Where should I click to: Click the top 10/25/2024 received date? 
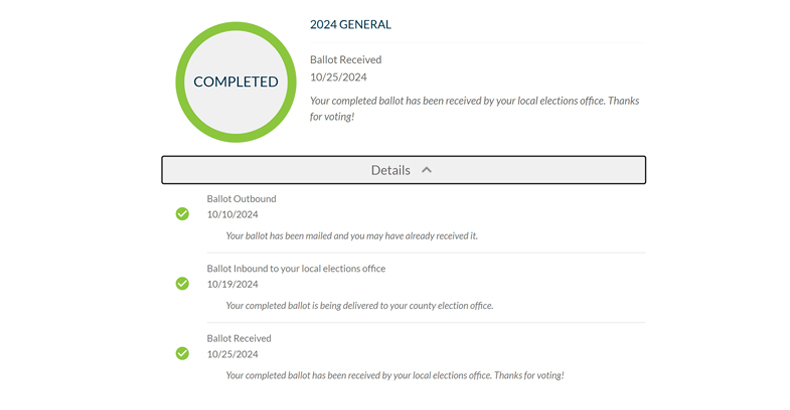tap(338, 77)
